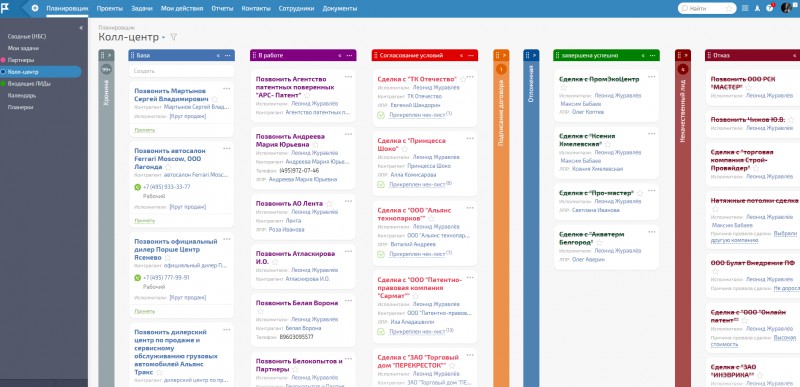The height and width of the screenshot is (387, 800).
Task: Select Партнеры with pink dot in sidebar
Action: coord(20,60)
